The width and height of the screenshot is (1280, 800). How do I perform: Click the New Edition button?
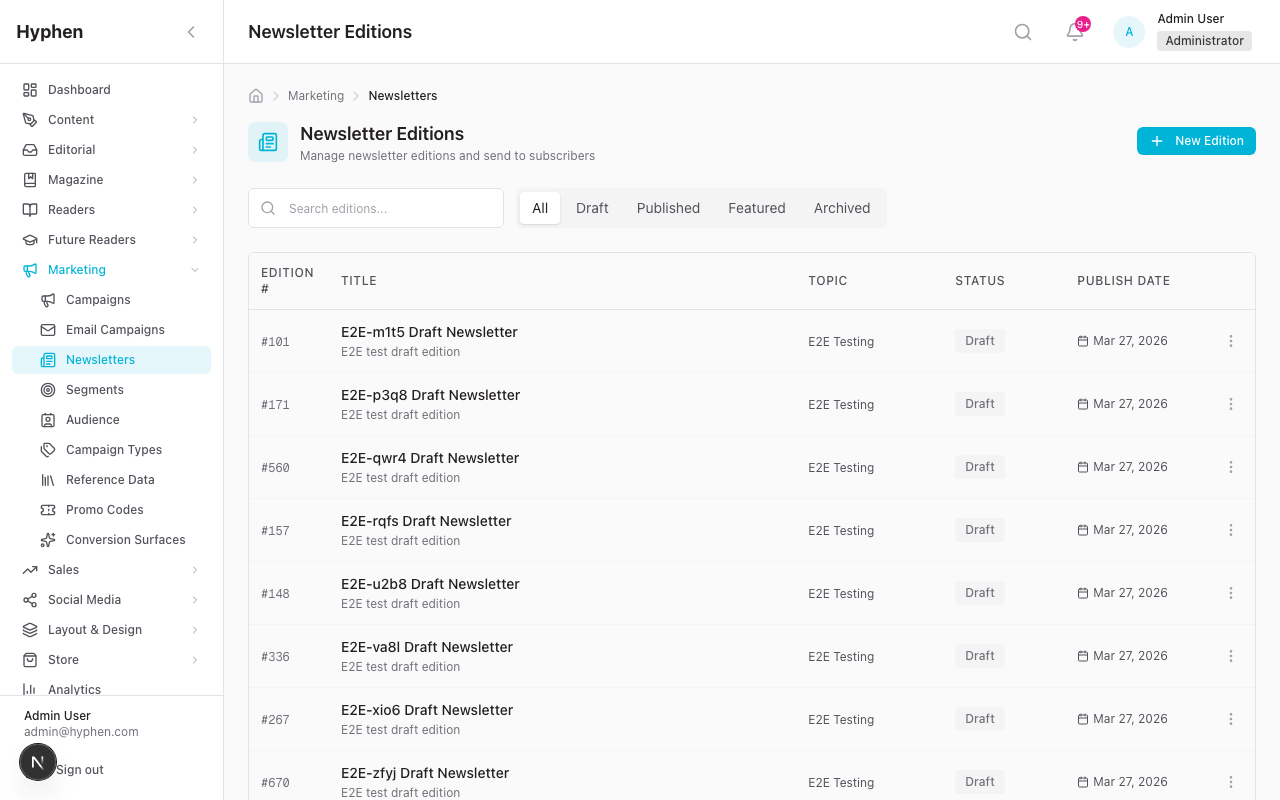tap(1196, 140)
